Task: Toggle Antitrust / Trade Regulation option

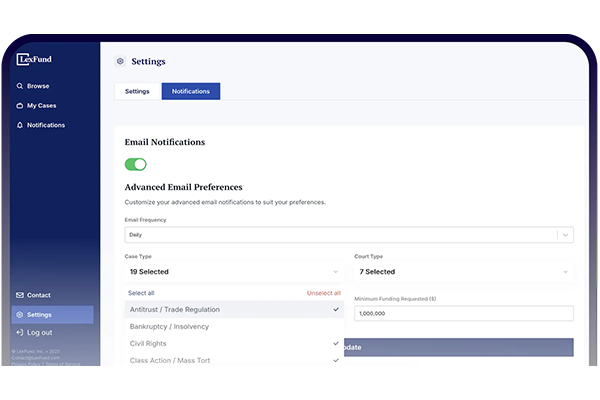Action: click(234, 310)
